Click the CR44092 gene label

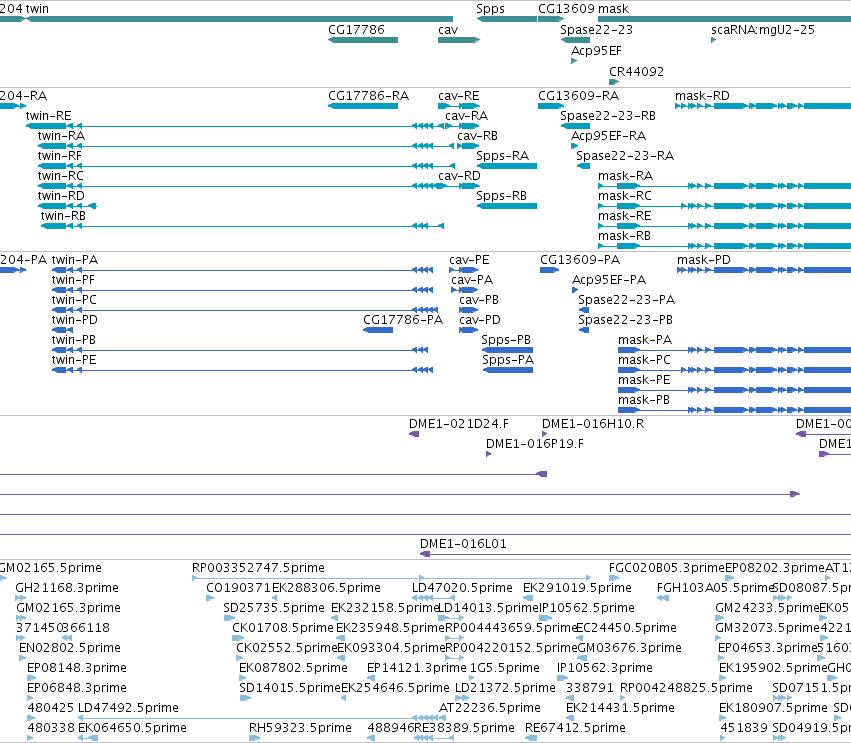pyautogui.click(x=636, y=72)
